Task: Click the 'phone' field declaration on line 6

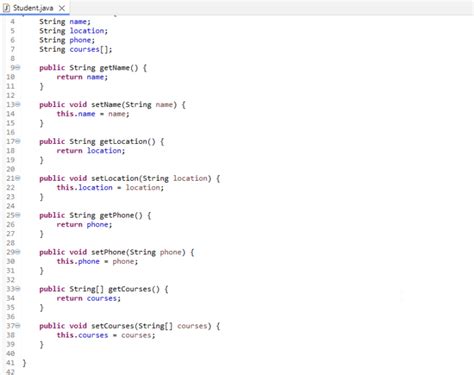Action: coord(80,40)
